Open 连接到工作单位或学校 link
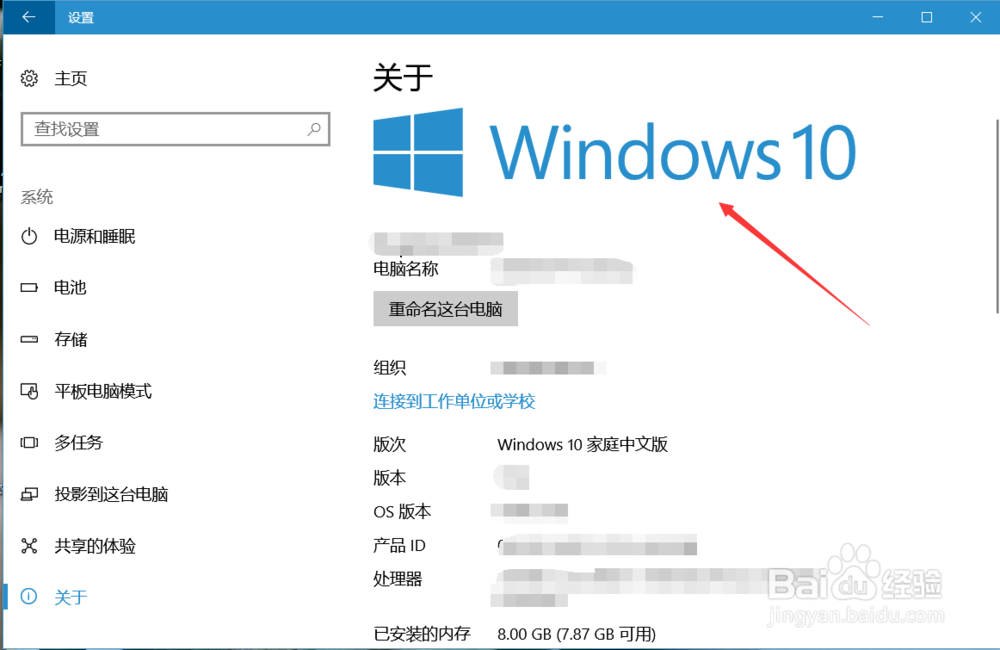 (454, 401)
